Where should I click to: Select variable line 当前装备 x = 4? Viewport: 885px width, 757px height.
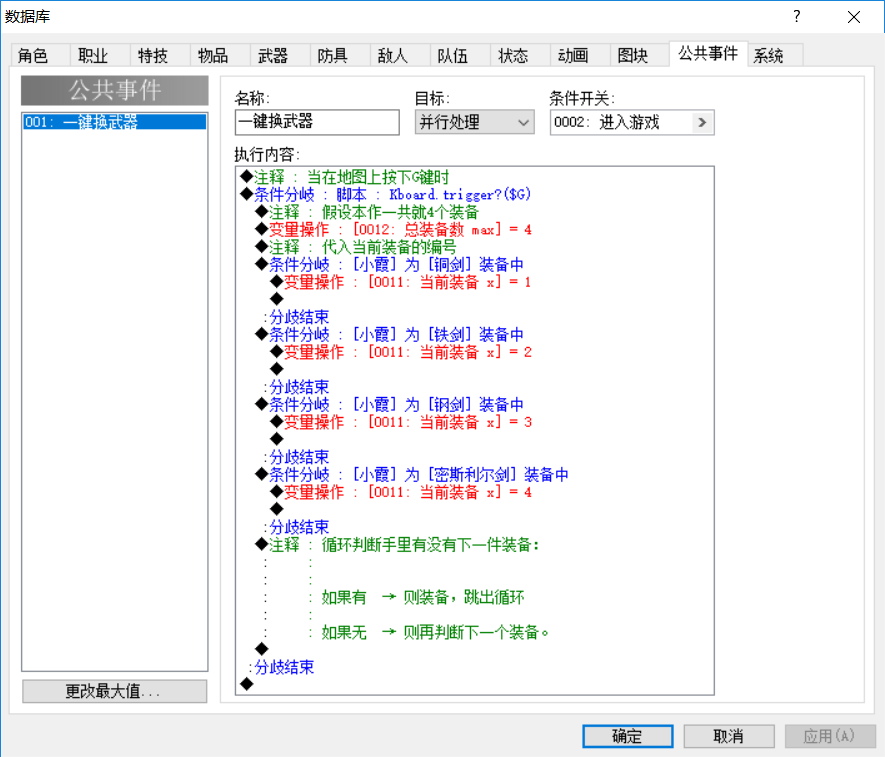point(401,492)
